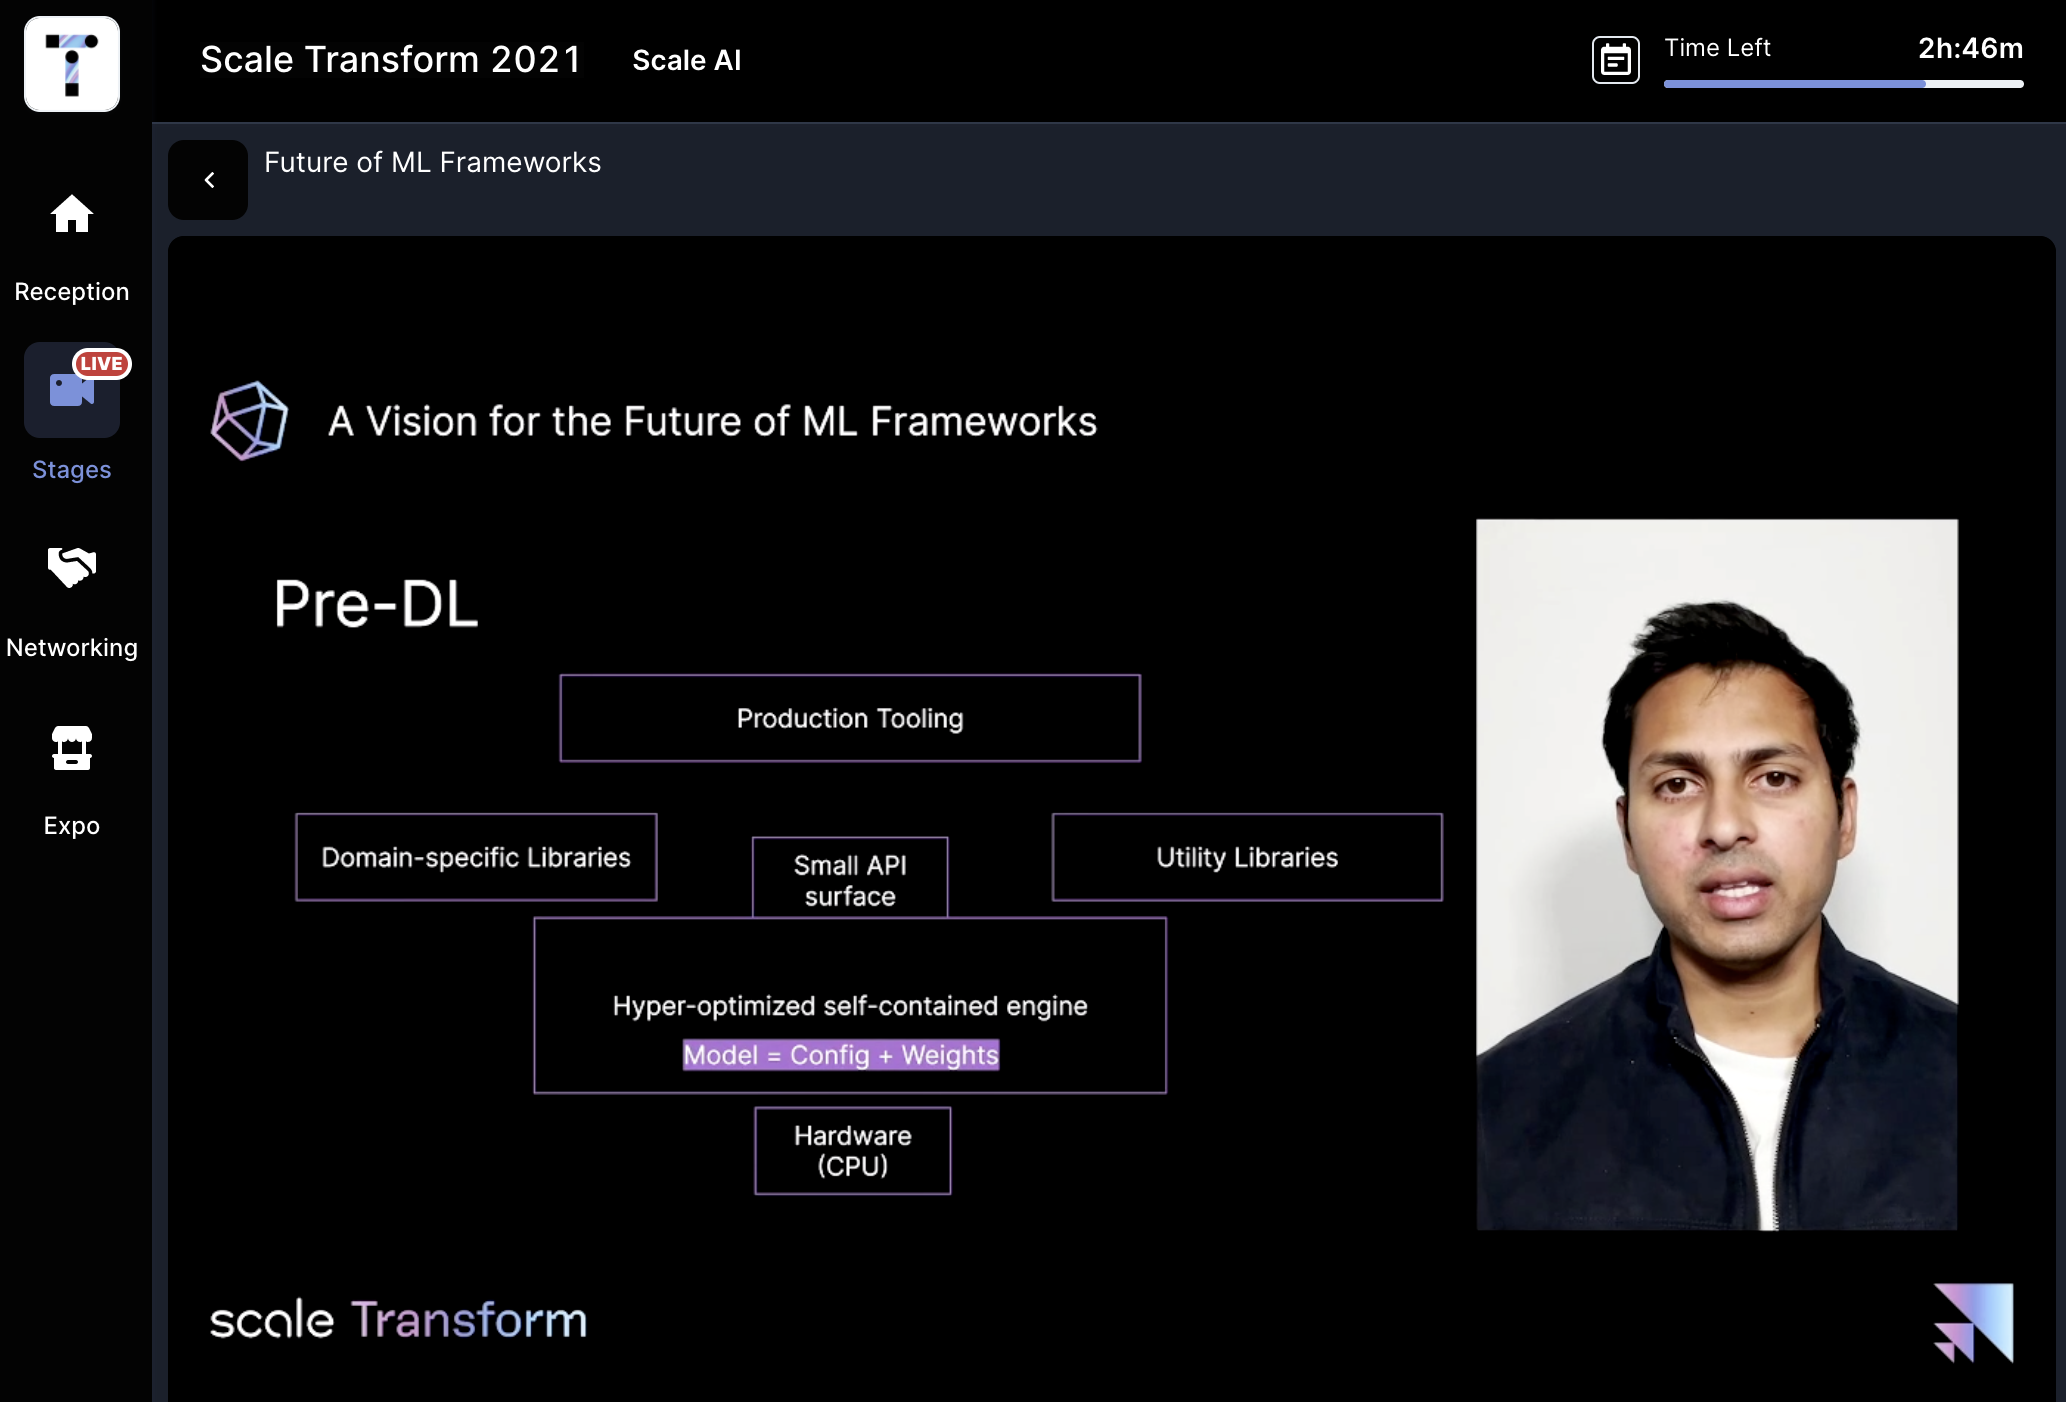2066x1402 pixels.
Task: Select the Expo menu label
Action: point(72,826)
